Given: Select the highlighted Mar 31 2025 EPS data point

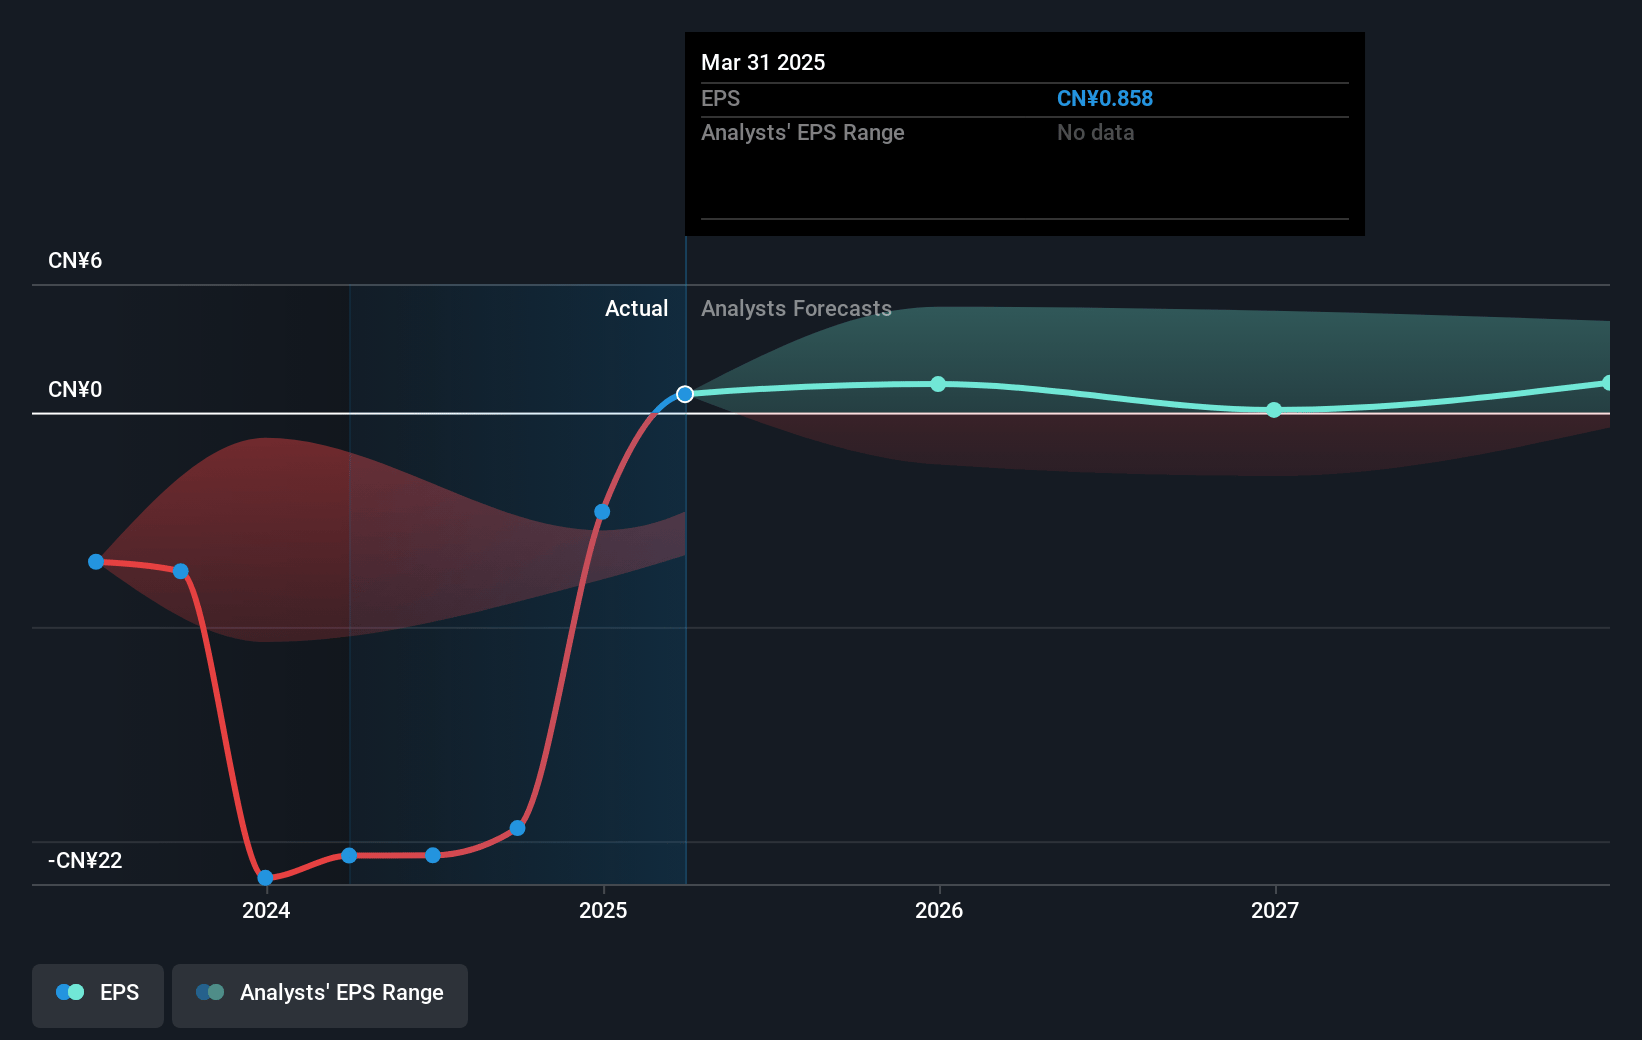Looking at the screenshot, I should pos(685,394).
